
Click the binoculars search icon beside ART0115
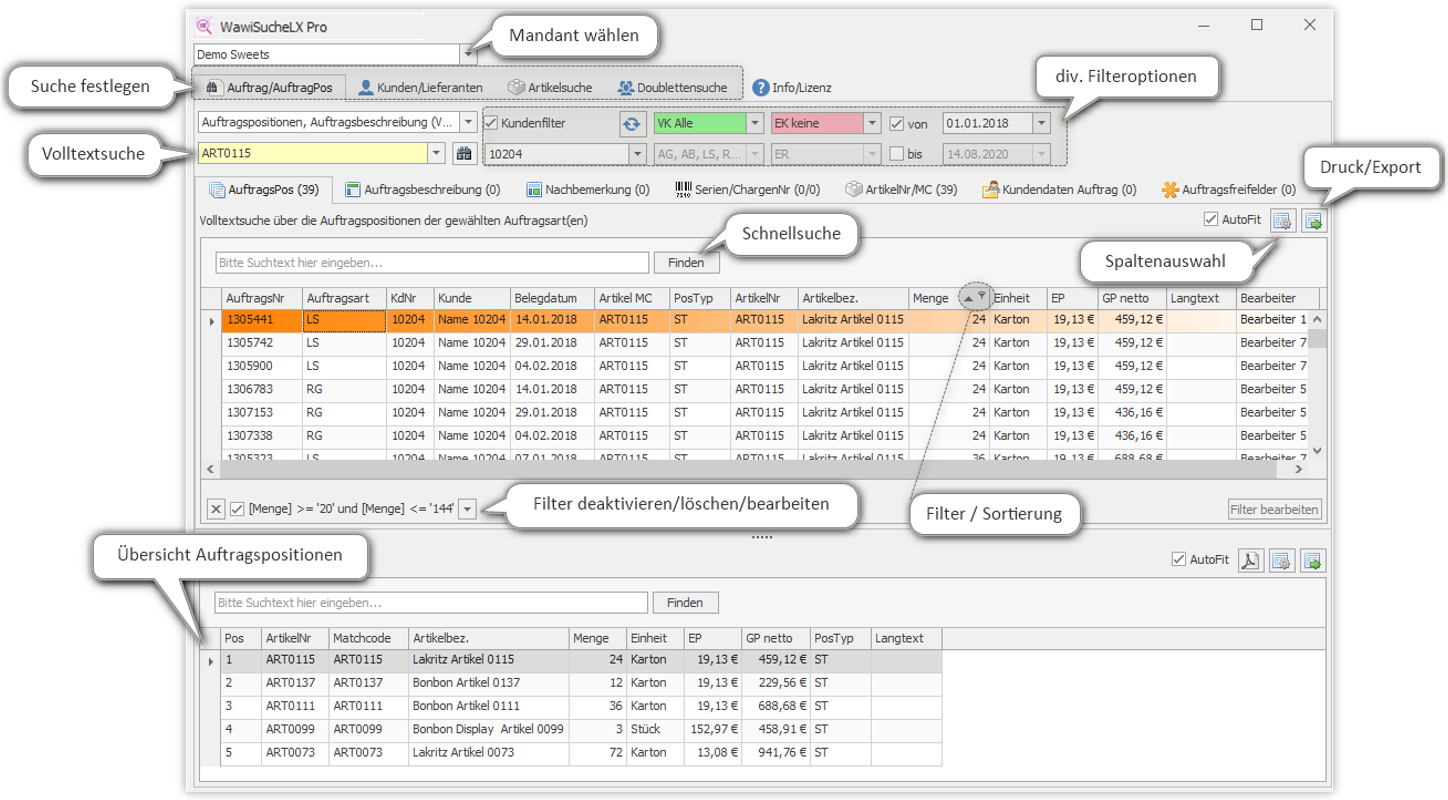point(464,153)
